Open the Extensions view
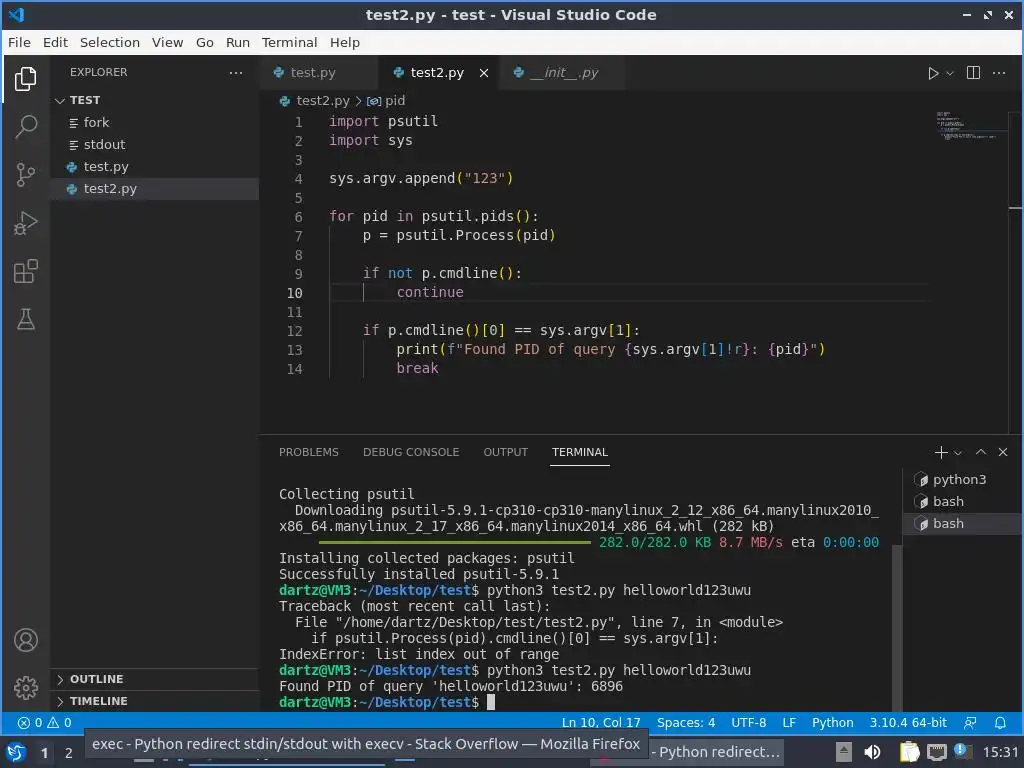 (25, 272)
